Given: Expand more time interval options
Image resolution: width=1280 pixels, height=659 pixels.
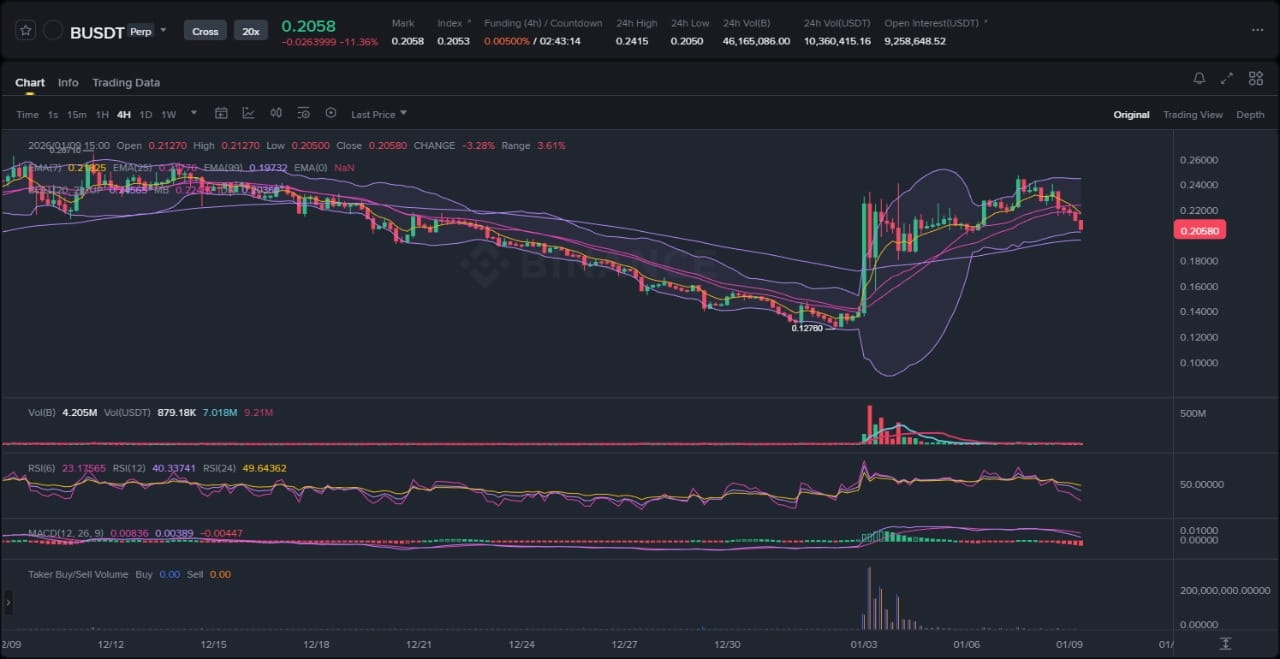Looking at the screenshot, I should pos(194,113).
